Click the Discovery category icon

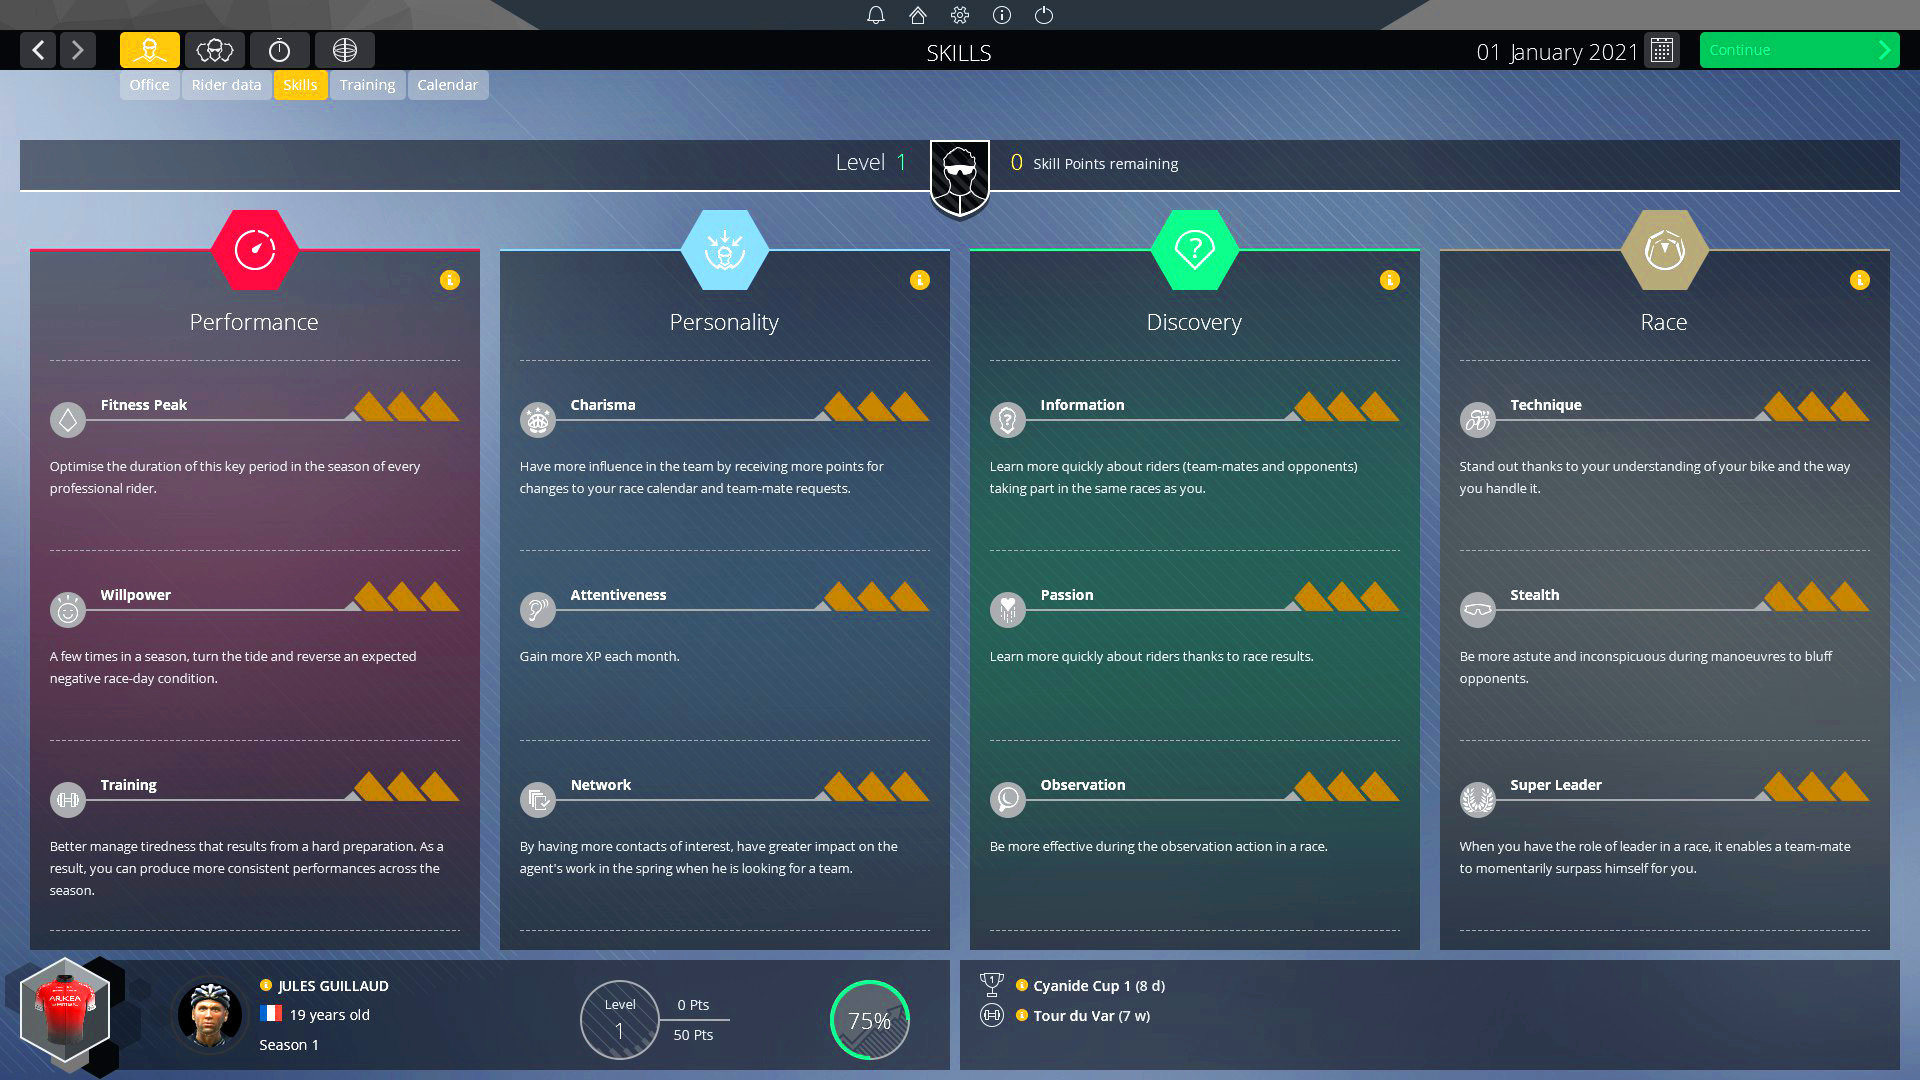pos(1193,248)
